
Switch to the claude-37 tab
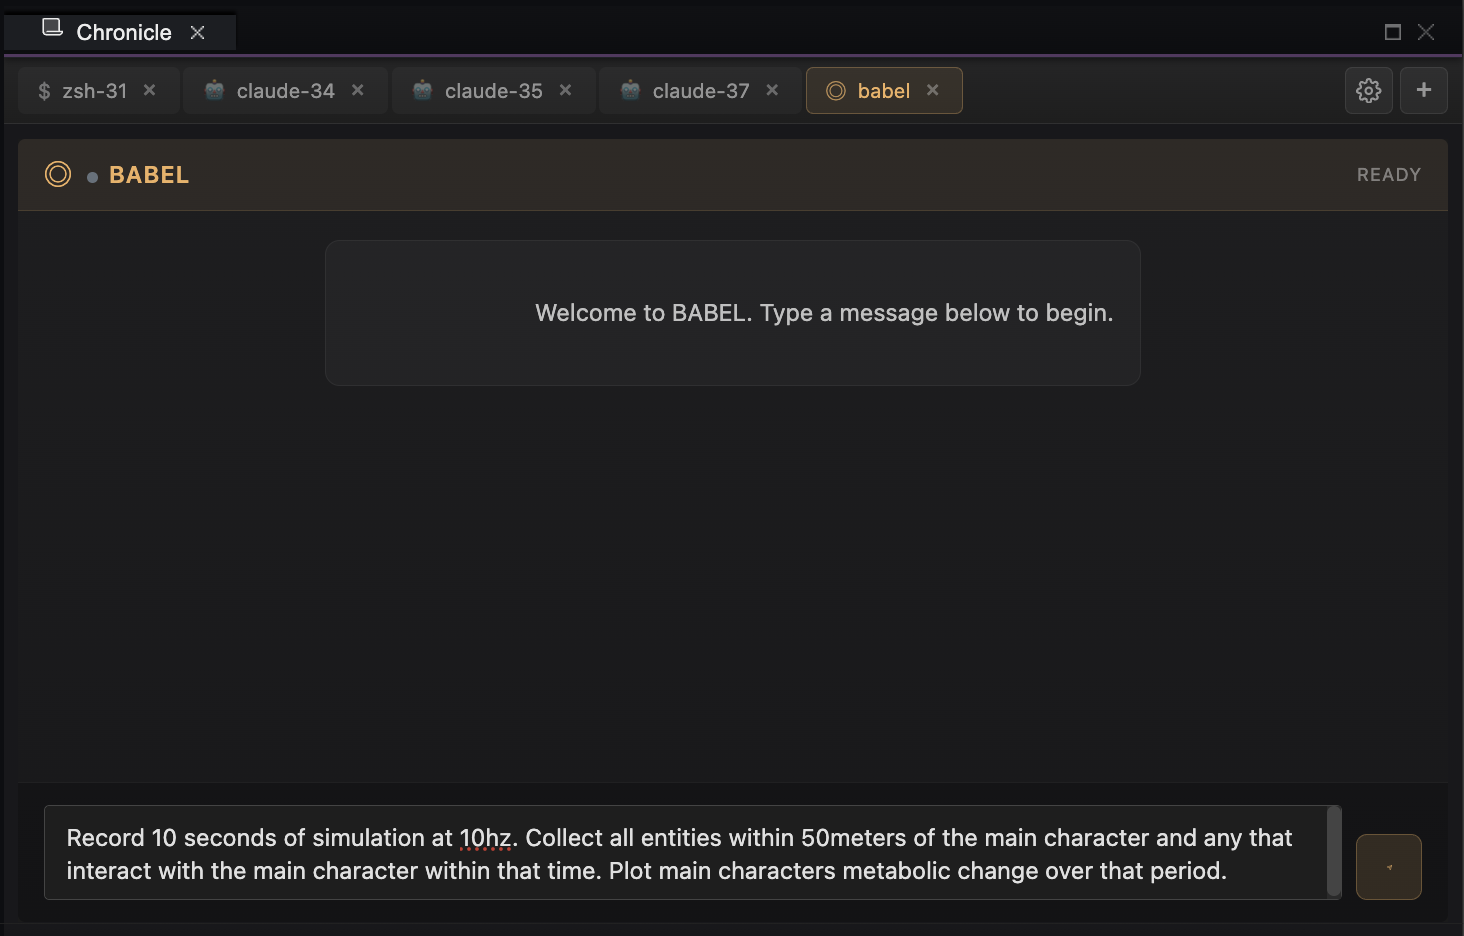click(700, 90)
